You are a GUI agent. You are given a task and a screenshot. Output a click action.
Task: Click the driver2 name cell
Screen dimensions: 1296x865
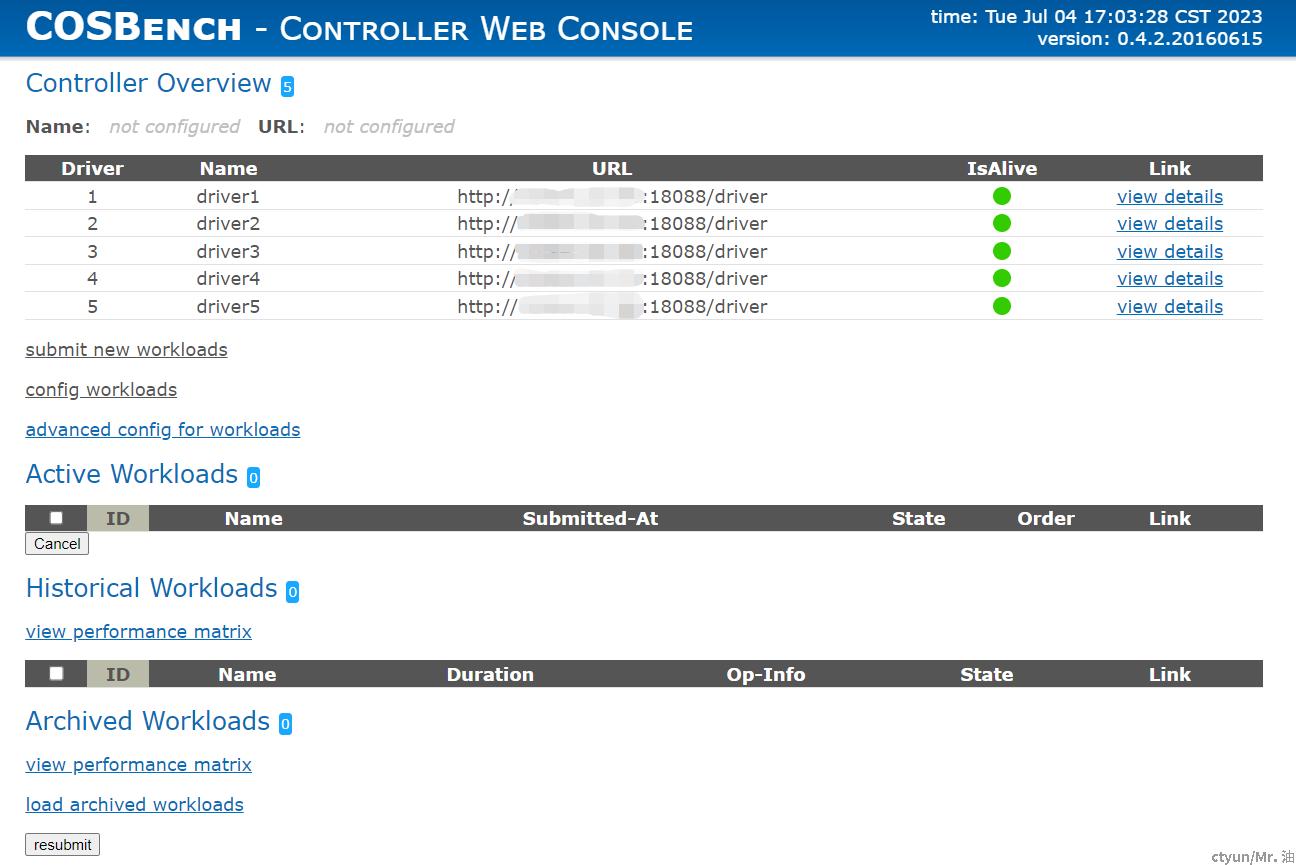228,223
